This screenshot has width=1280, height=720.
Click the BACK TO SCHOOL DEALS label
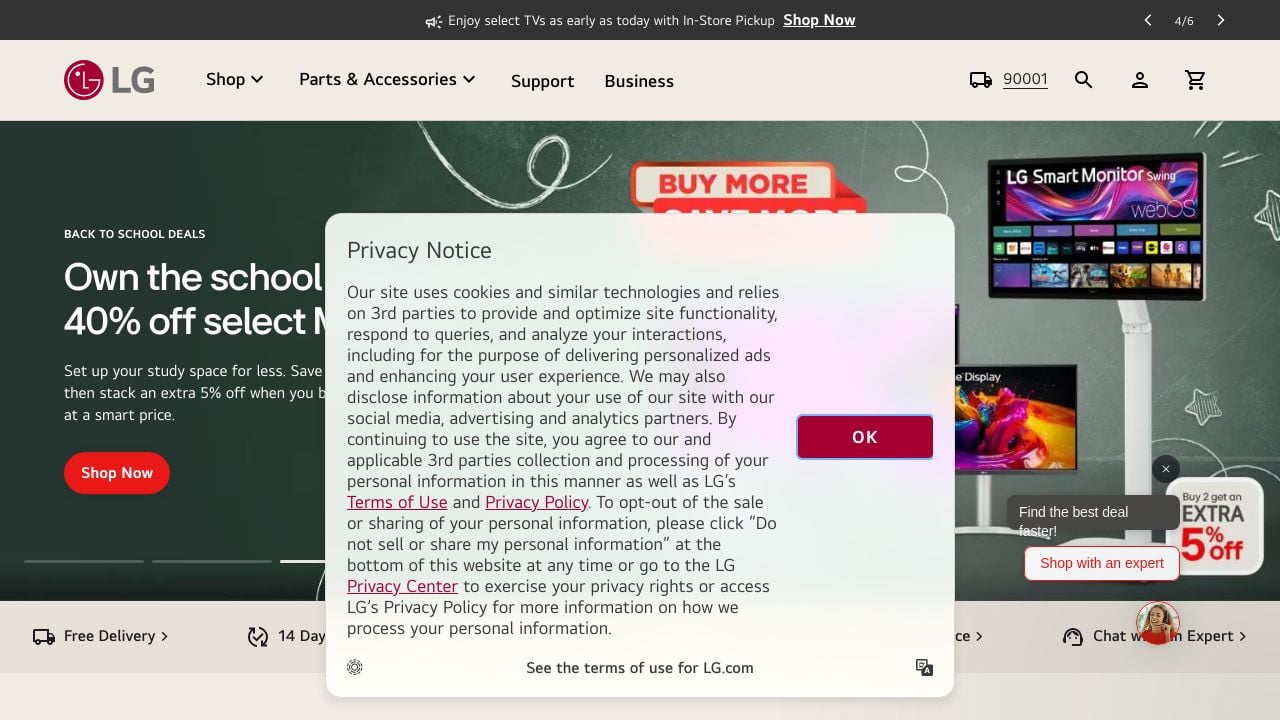tap(134, 234)
